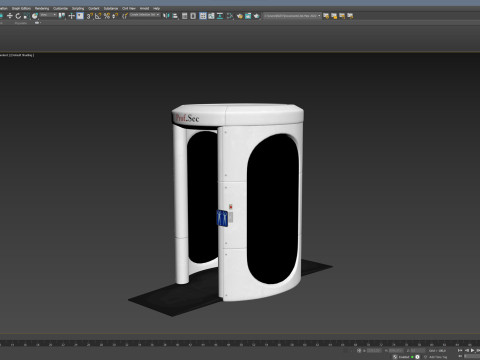Click the Z coordinate input field
This screenshot has height=360, width=480.
coord(417,351)
